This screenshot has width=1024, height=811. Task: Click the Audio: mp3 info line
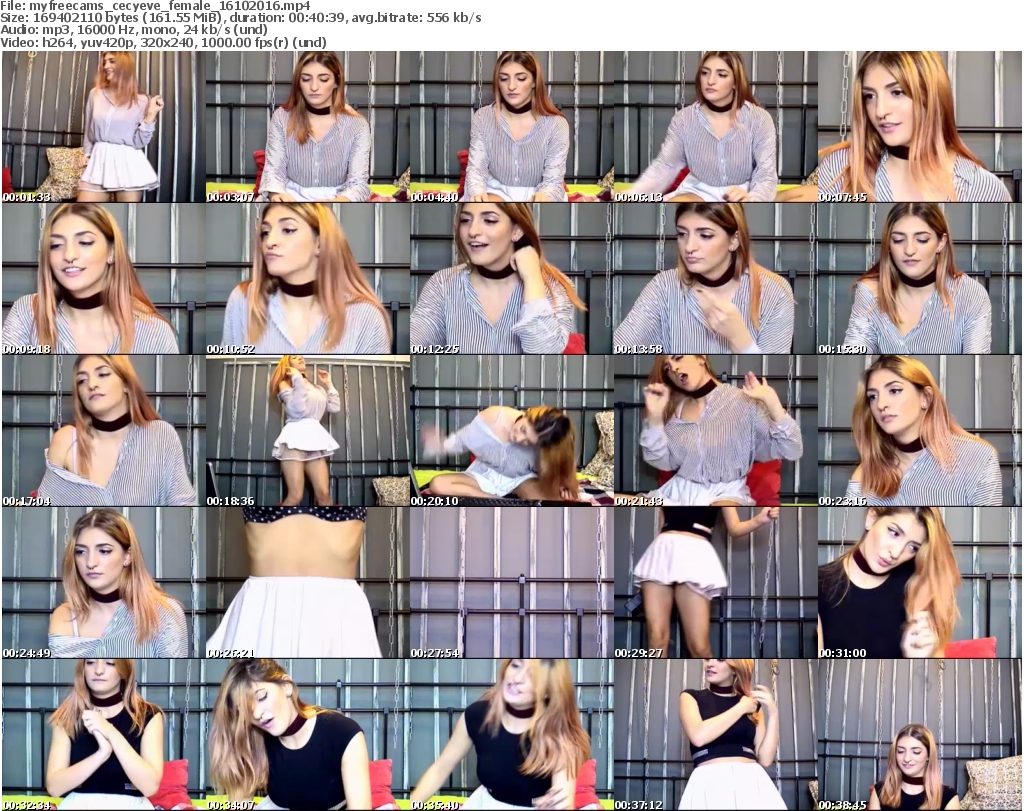(134, 30)
